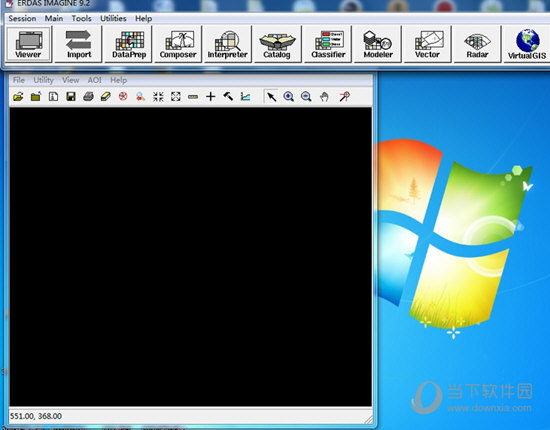
Task: Launch the VirtualGIS module
Action: point(527,44)
